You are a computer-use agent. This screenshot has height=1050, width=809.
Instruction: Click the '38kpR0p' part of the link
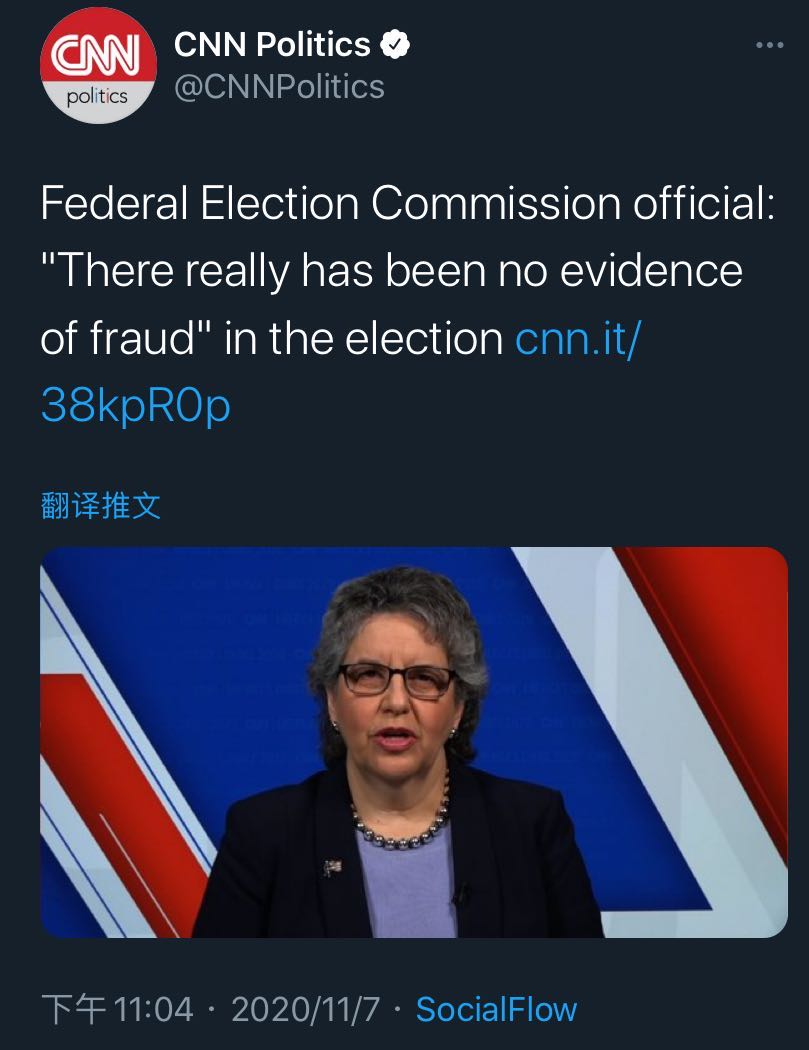135,406
